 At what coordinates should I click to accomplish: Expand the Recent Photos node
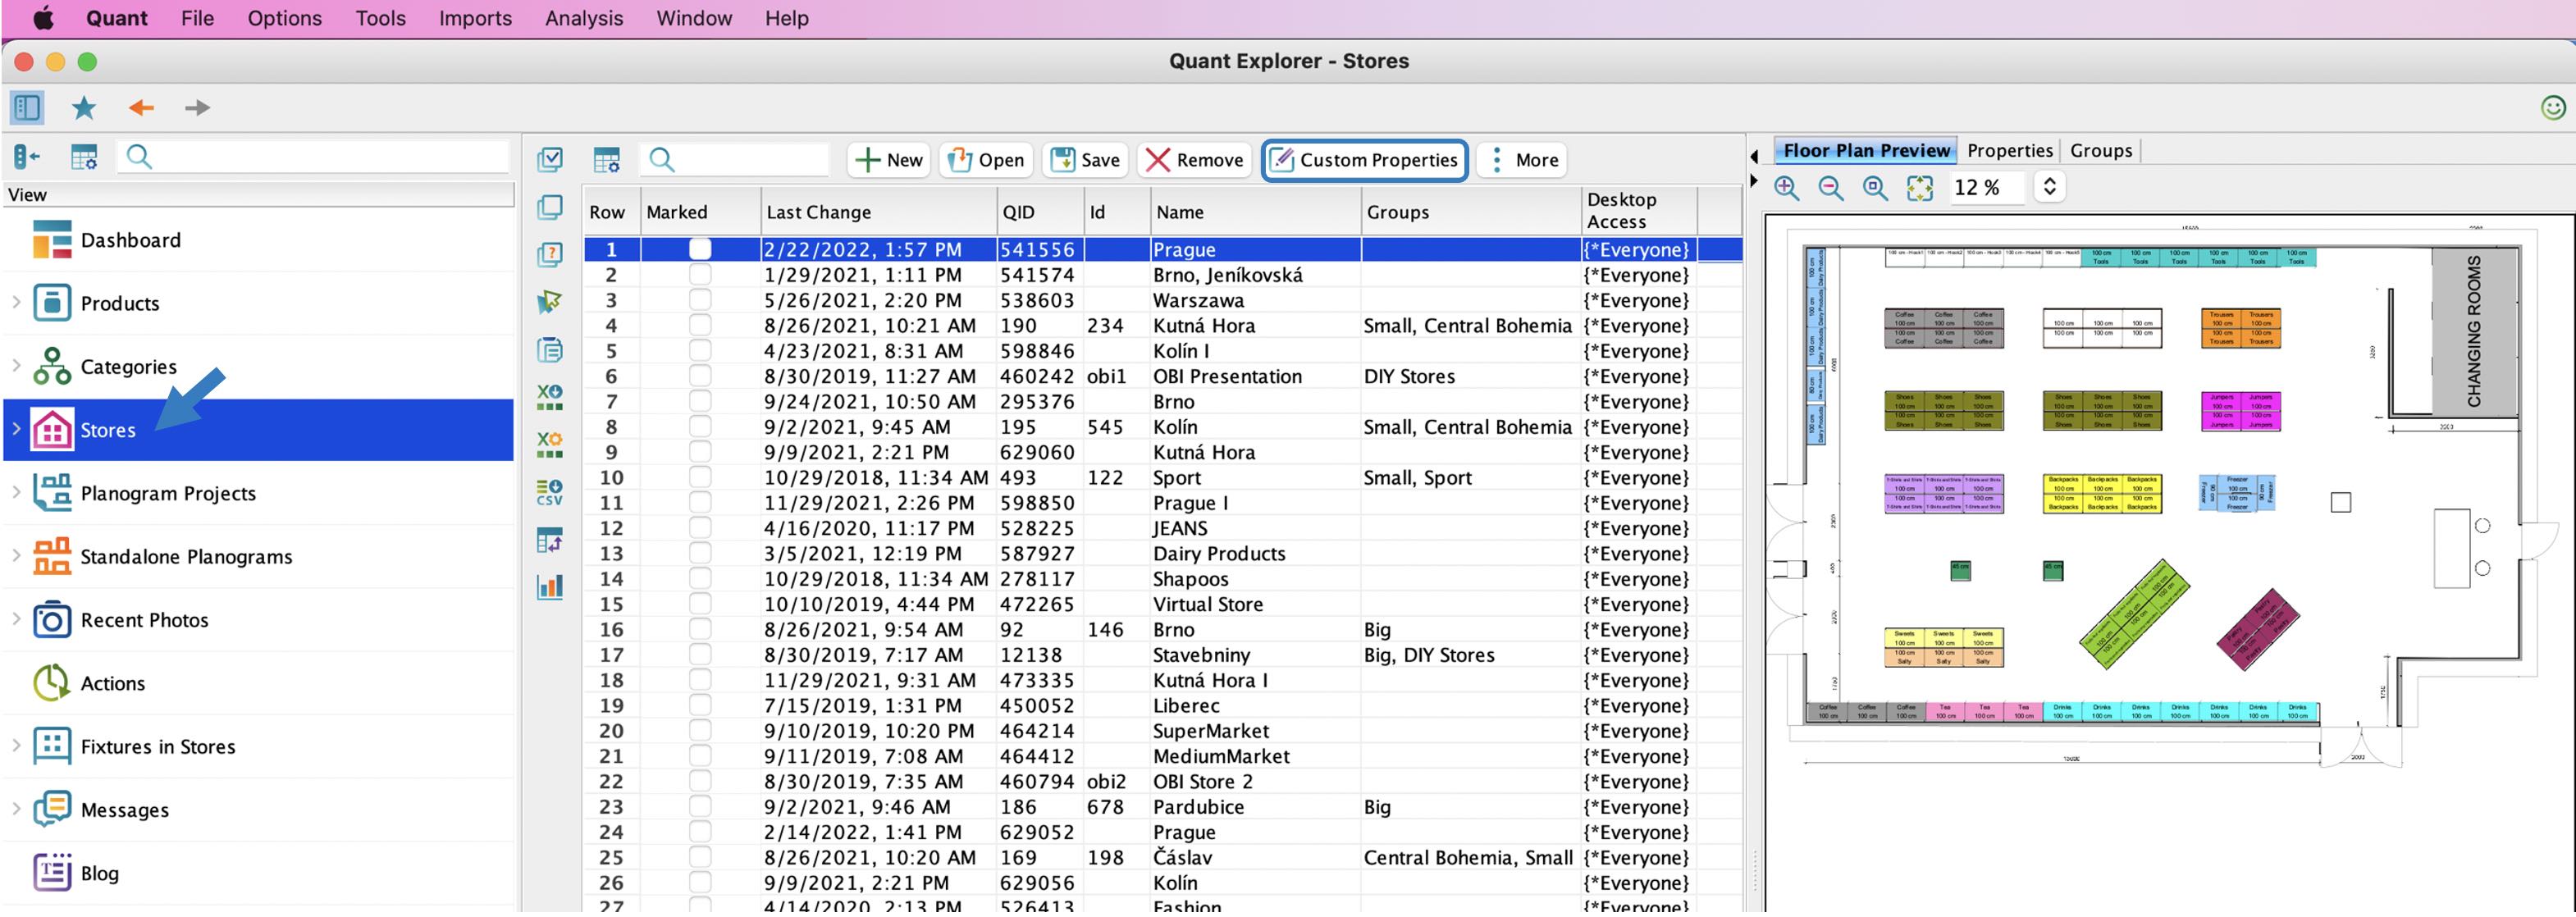point(16,618)
